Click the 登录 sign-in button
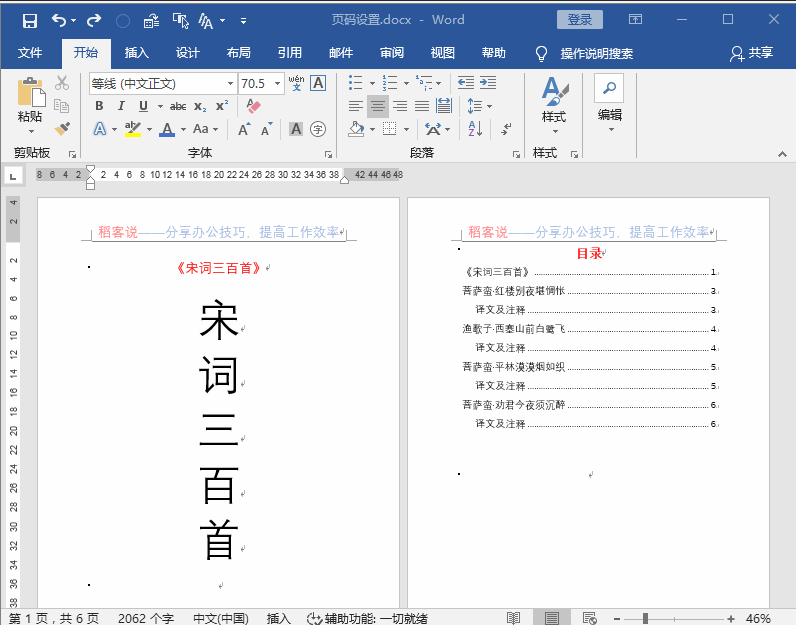 (x=580, y=20)
